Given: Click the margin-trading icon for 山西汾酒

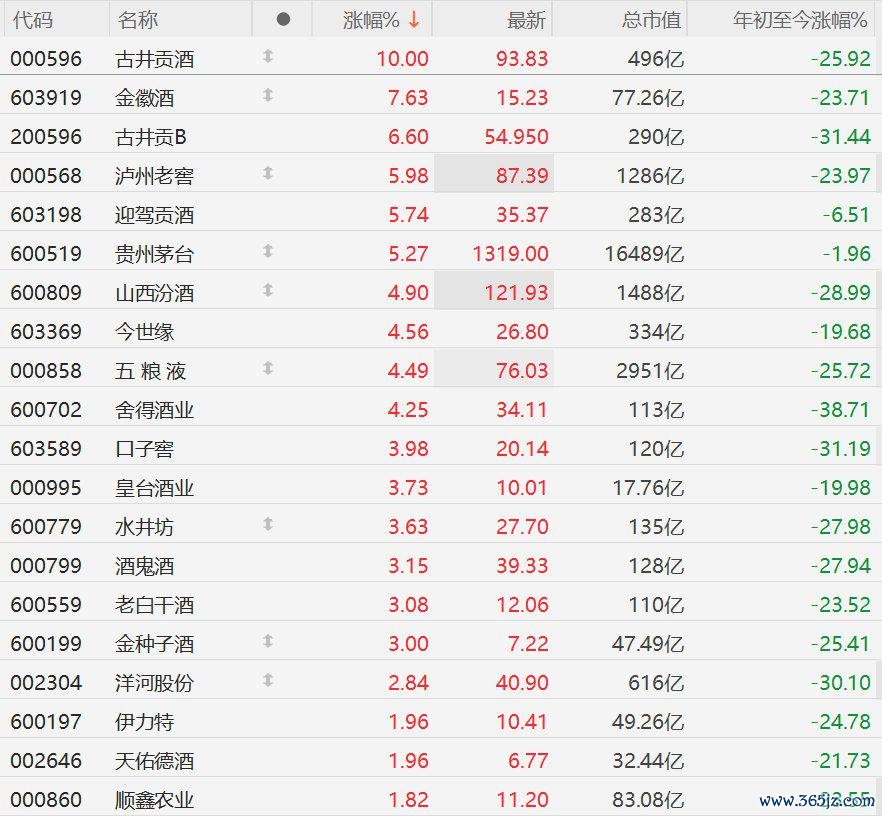Looking at the screenshot, I should pos(268,290).
